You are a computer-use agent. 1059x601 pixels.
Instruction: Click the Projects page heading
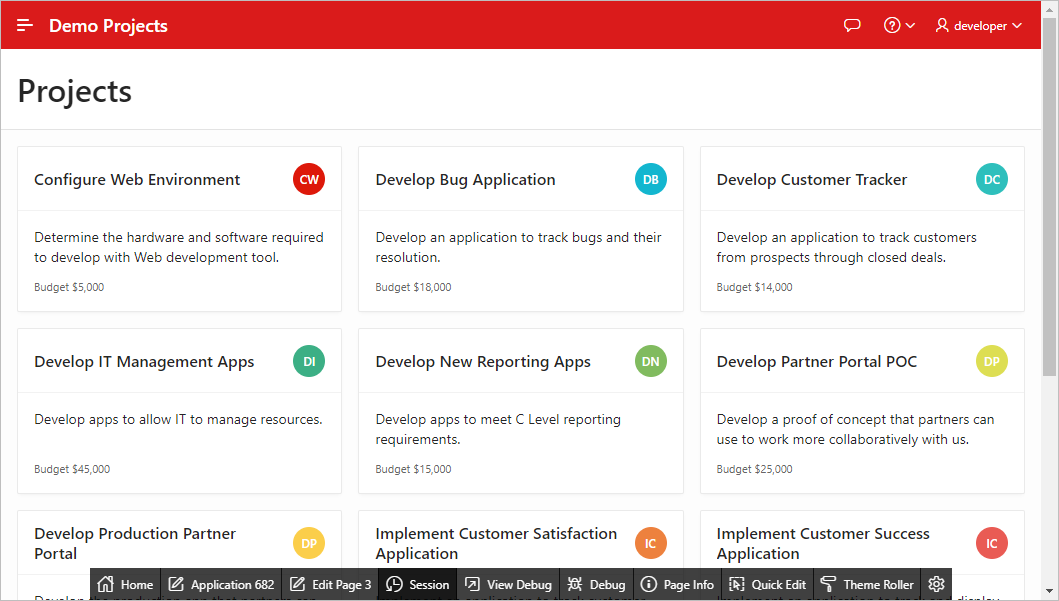[74, 91]
